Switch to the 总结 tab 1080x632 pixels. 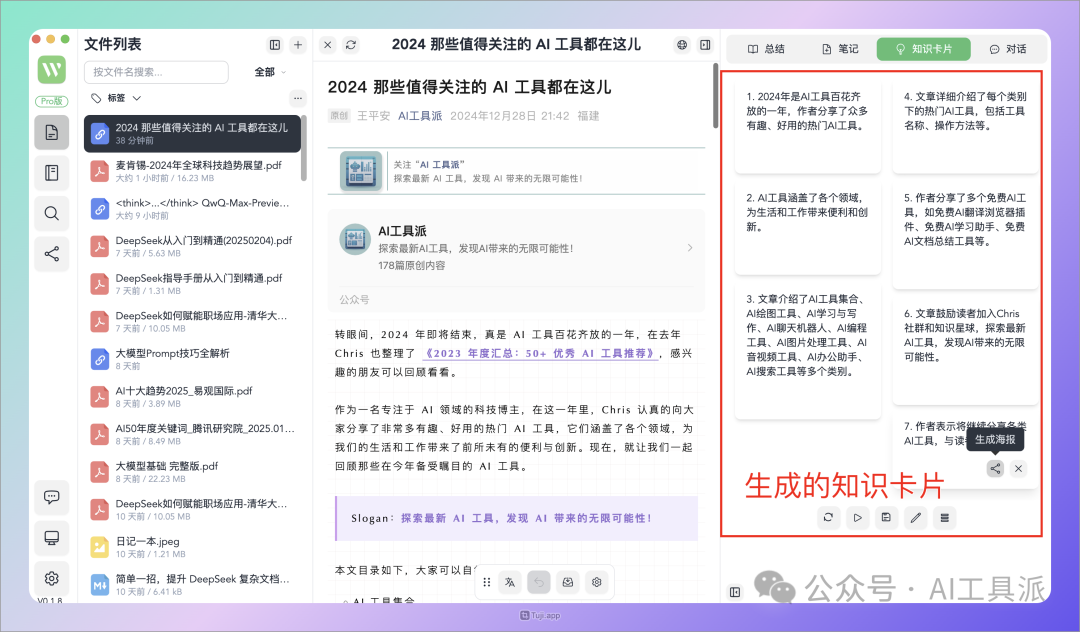[x=766, y=49]
